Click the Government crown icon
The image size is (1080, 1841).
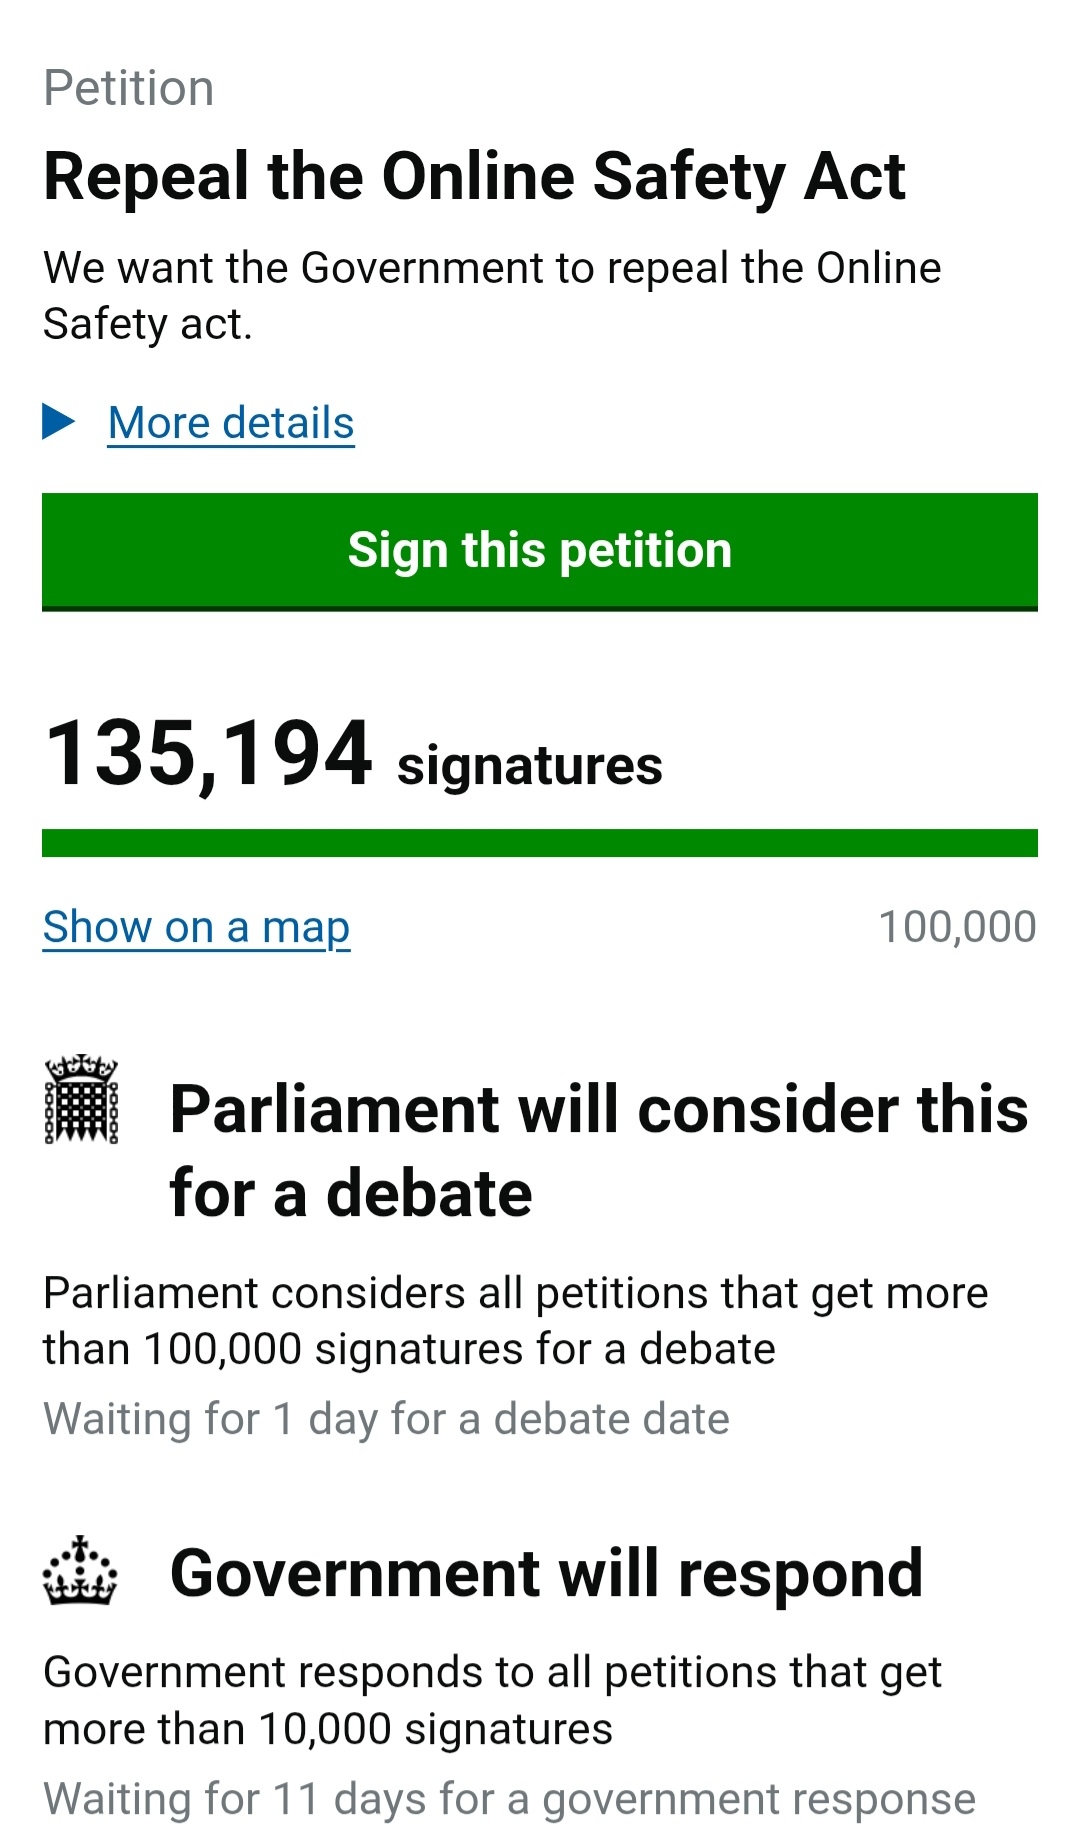tap(80, 1571)
